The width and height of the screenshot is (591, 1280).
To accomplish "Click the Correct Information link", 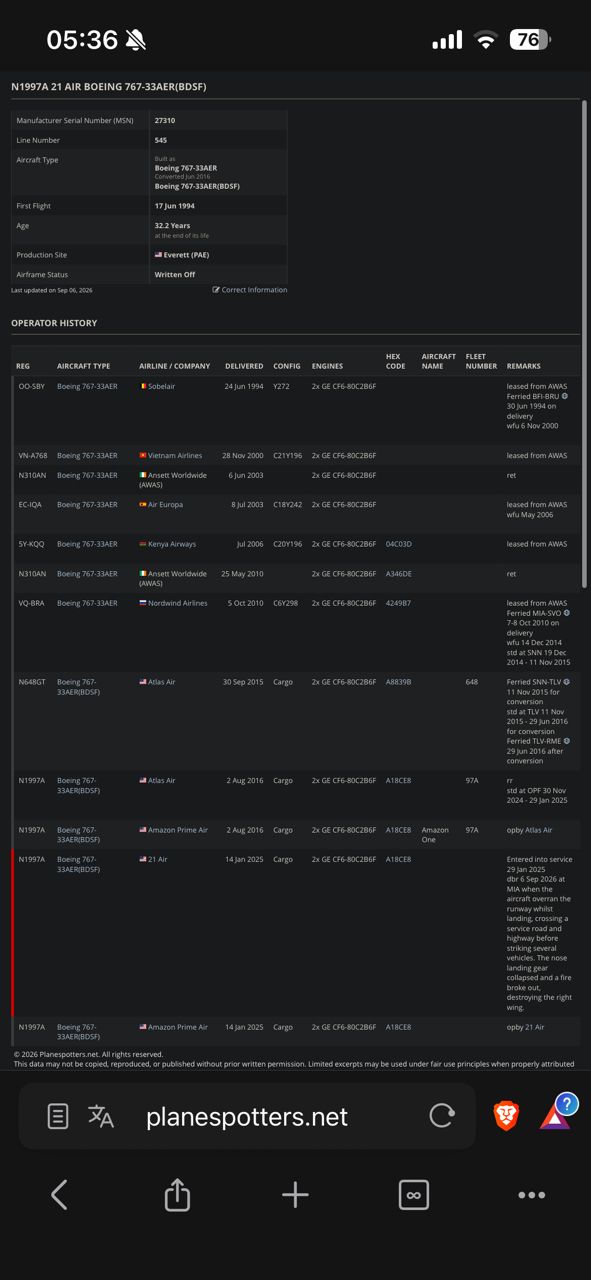I will coord(250,290).
